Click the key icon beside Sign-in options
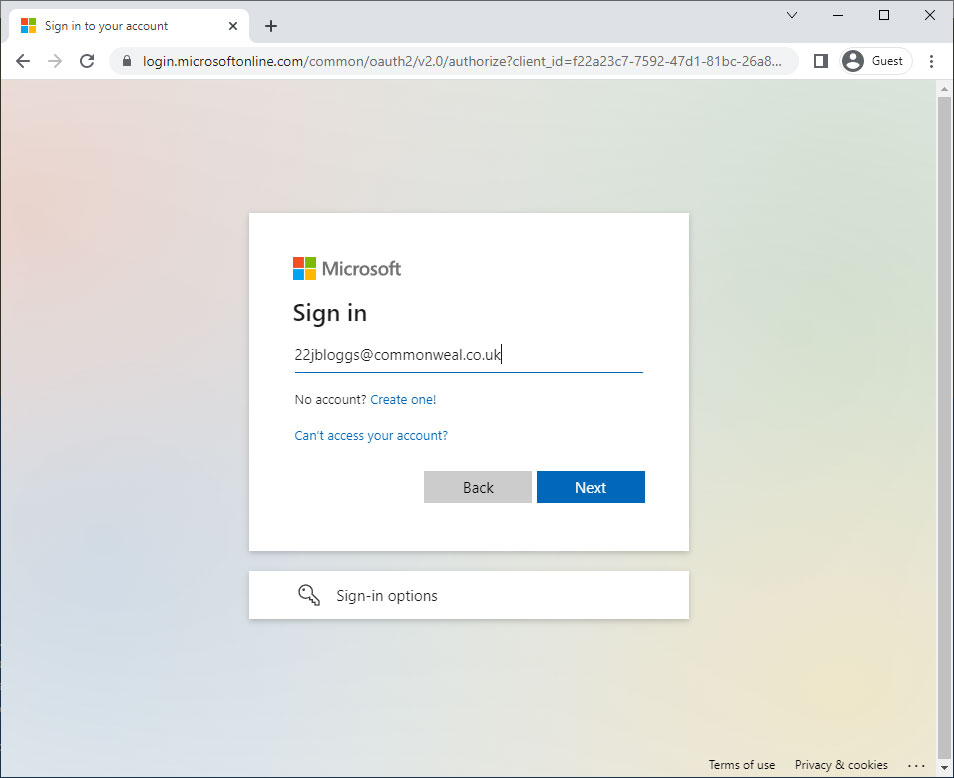 [x=309, y=594]
